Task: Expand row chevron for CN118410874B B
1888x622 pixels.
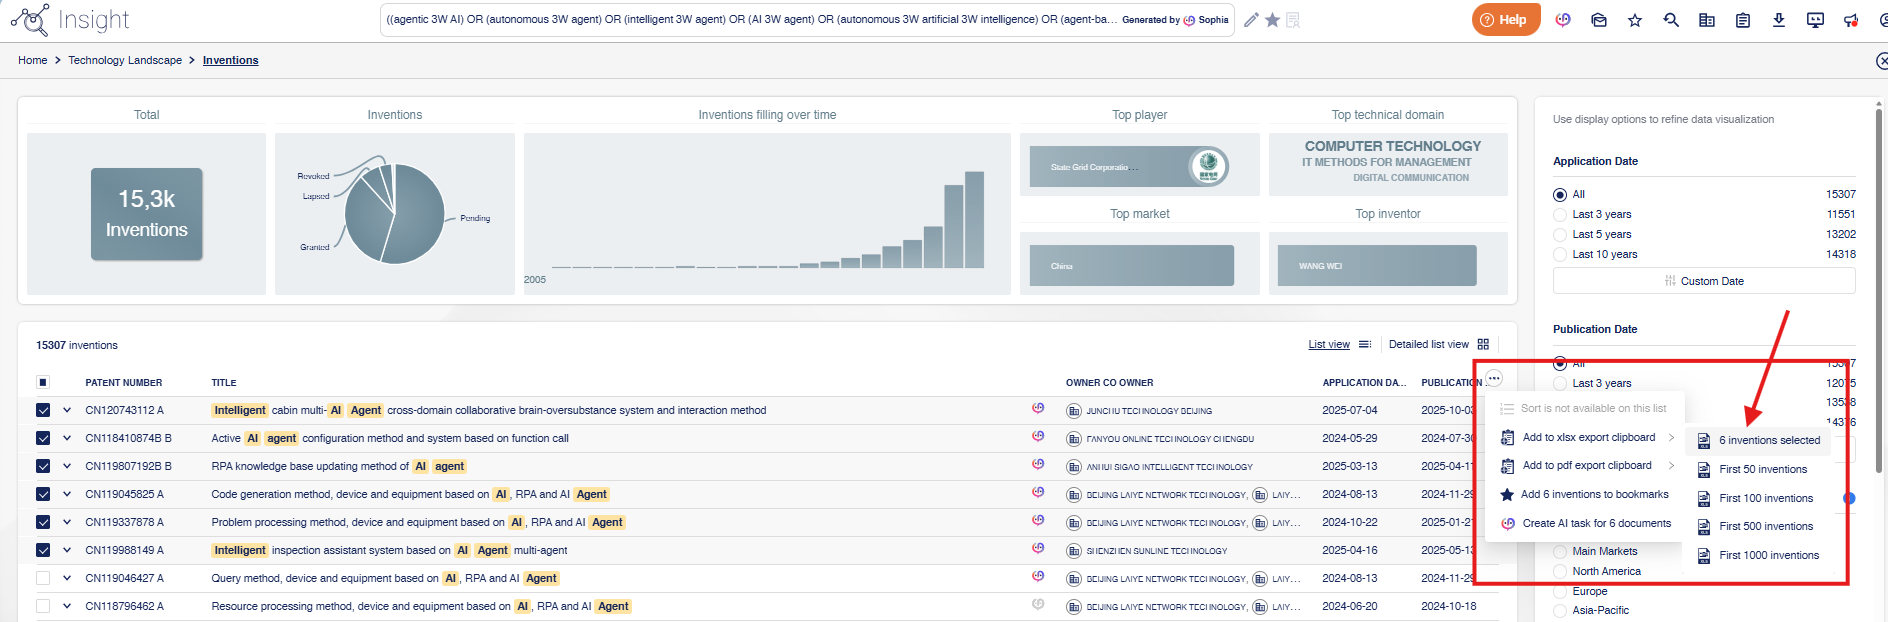Action: pos(67,438)
